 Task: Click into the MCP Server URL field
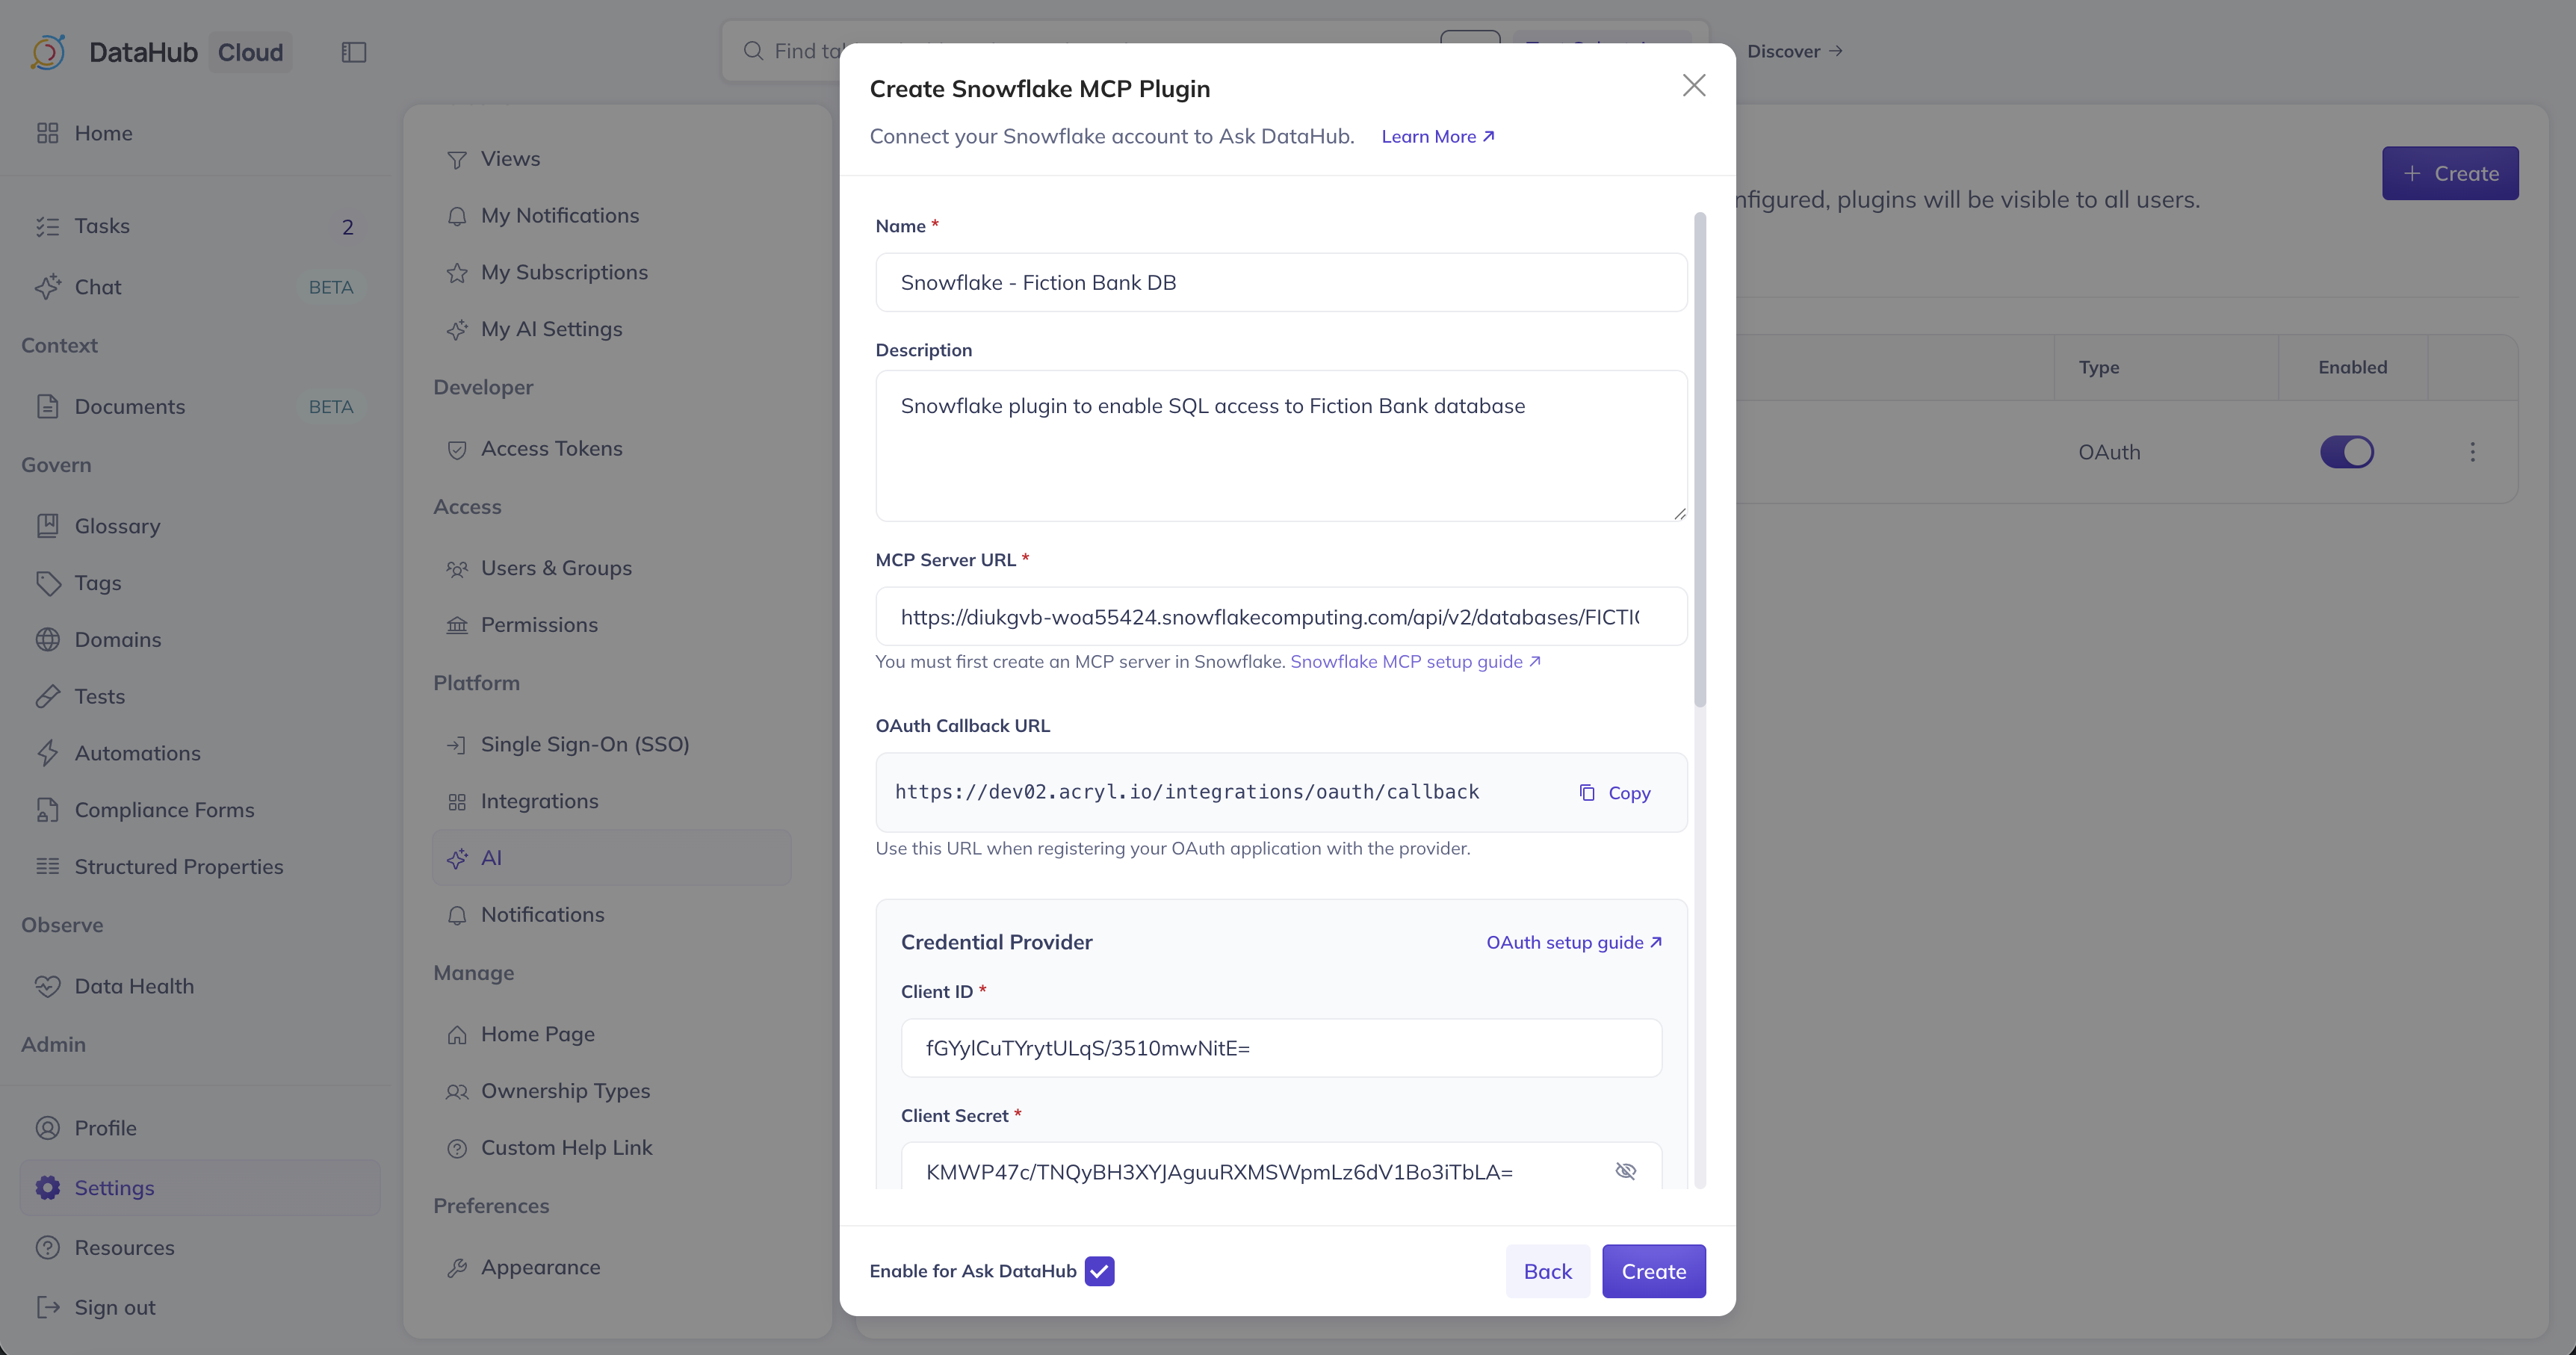tap(1280, 617)
